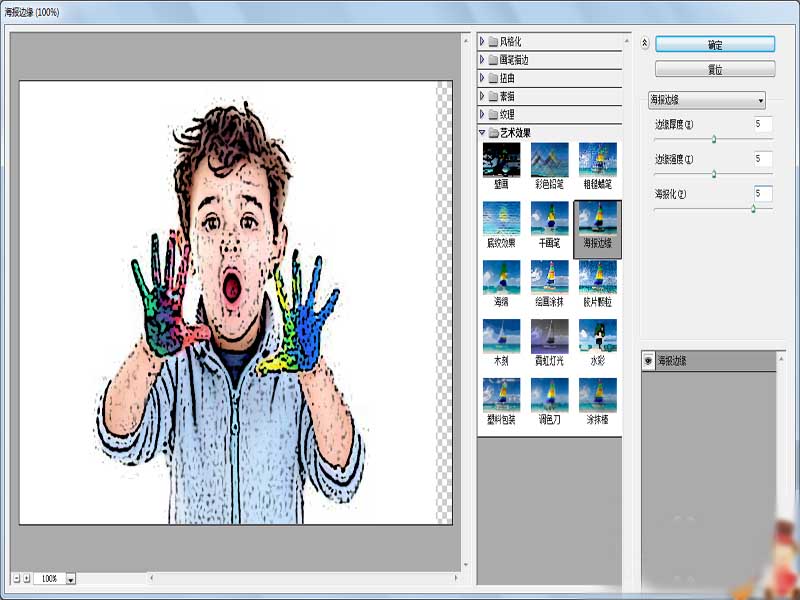This screenshot has height=600, width=800.
Task: Choose the 彩色铅笔 colored pencil filter
Action: 549,166
